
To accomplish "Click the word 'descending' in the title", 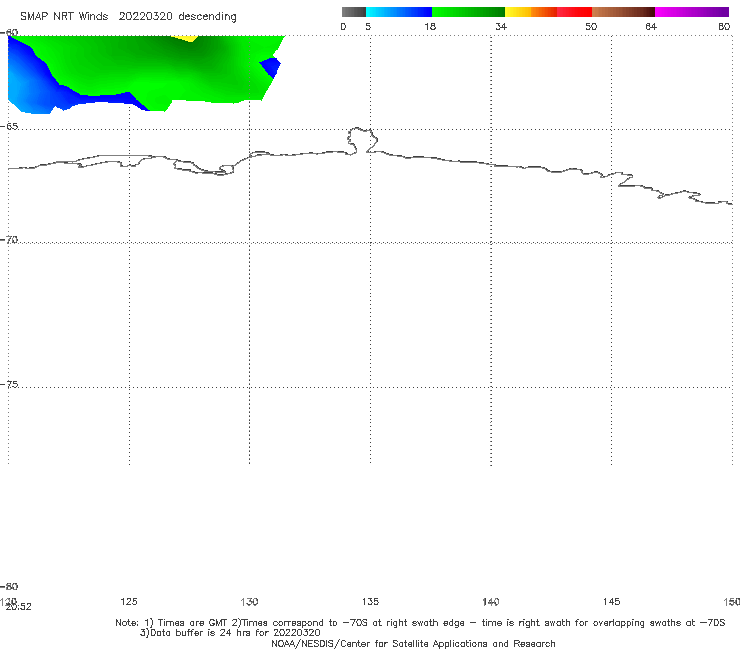I will pyautogui.click(x=208, y=17).
